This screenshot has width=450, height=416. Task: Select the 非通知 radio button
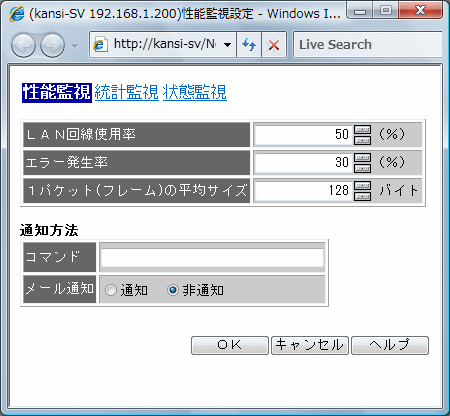coord(172,290)
